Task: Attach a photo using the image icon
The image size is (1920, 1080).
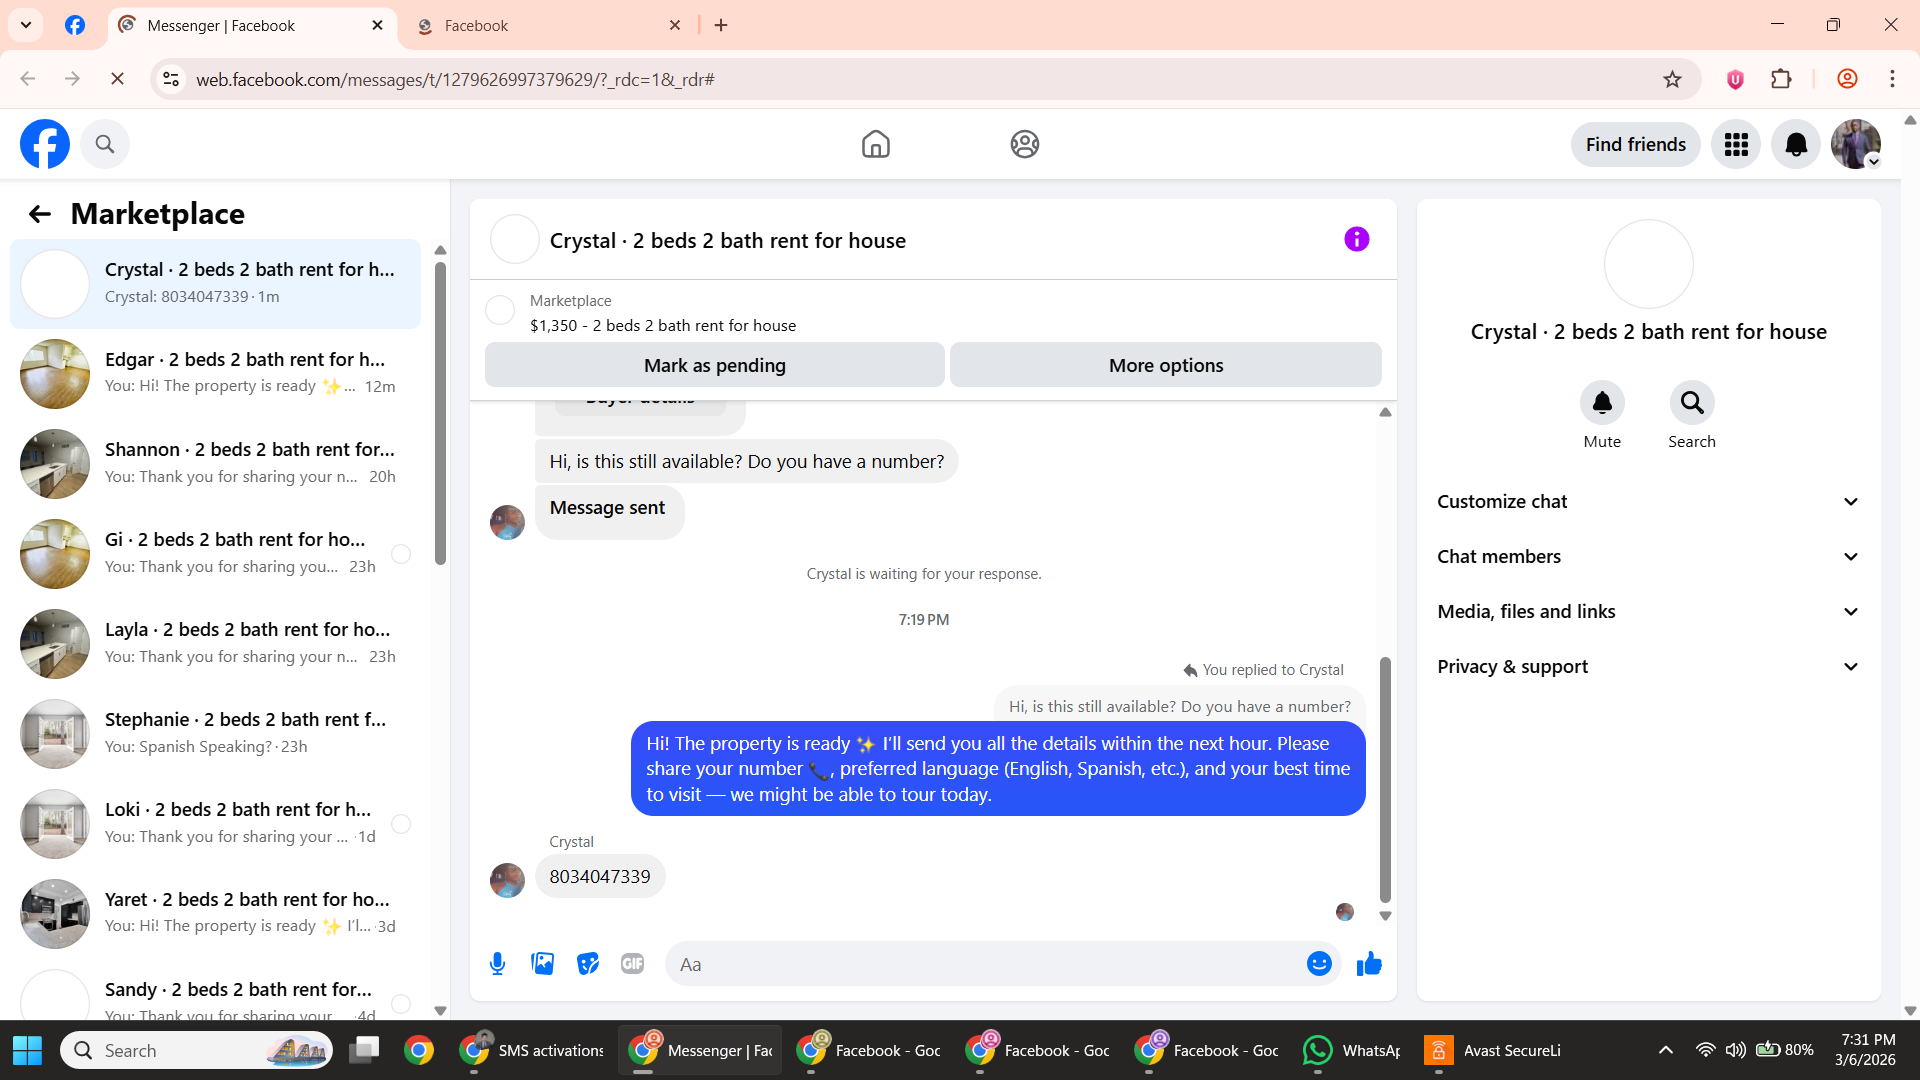Action: tap(542, 964)
